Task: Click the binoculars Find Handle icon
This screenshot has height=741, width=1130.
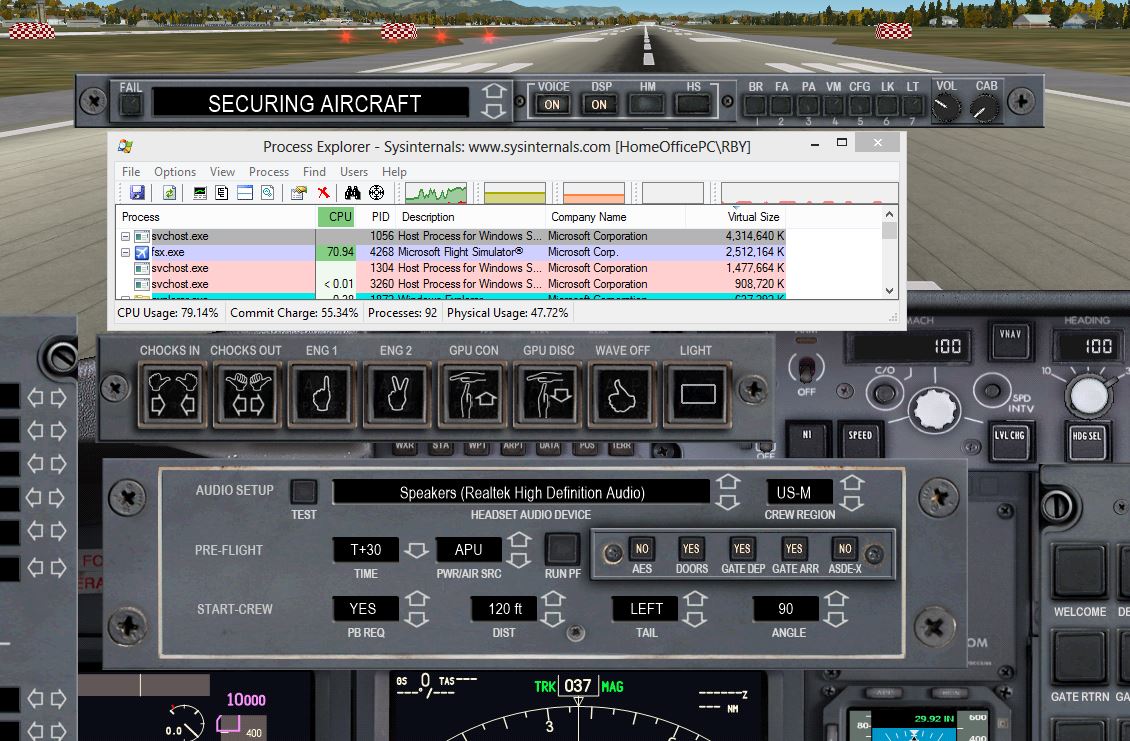Action: tap(352, 192)
